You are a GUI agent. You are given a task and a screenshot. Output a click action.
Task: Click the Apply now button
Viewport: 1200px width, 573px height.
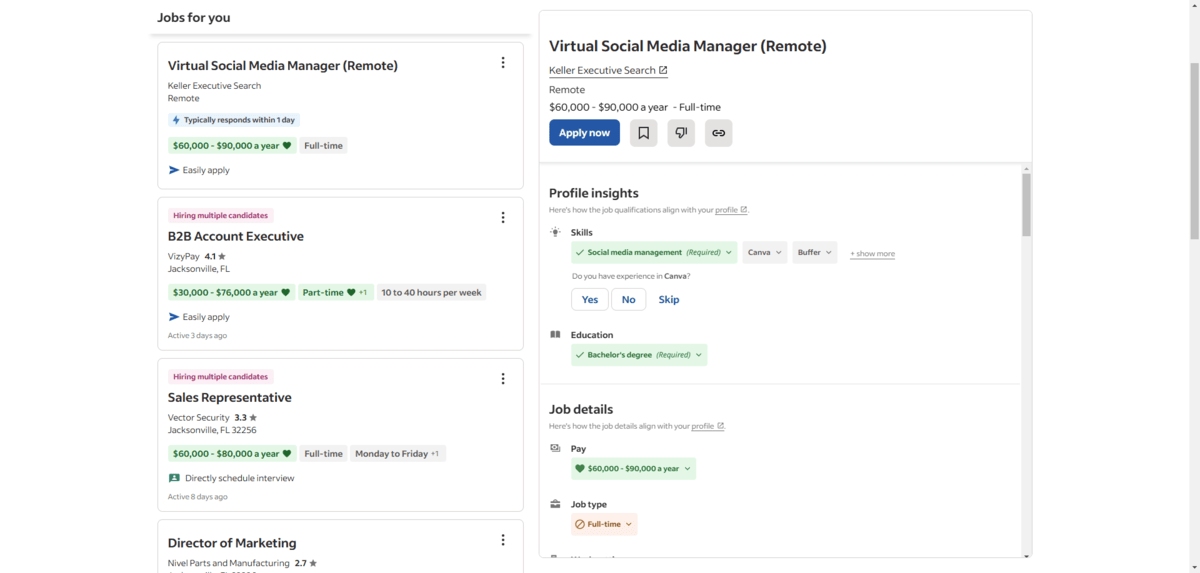(x=584, y=133)
